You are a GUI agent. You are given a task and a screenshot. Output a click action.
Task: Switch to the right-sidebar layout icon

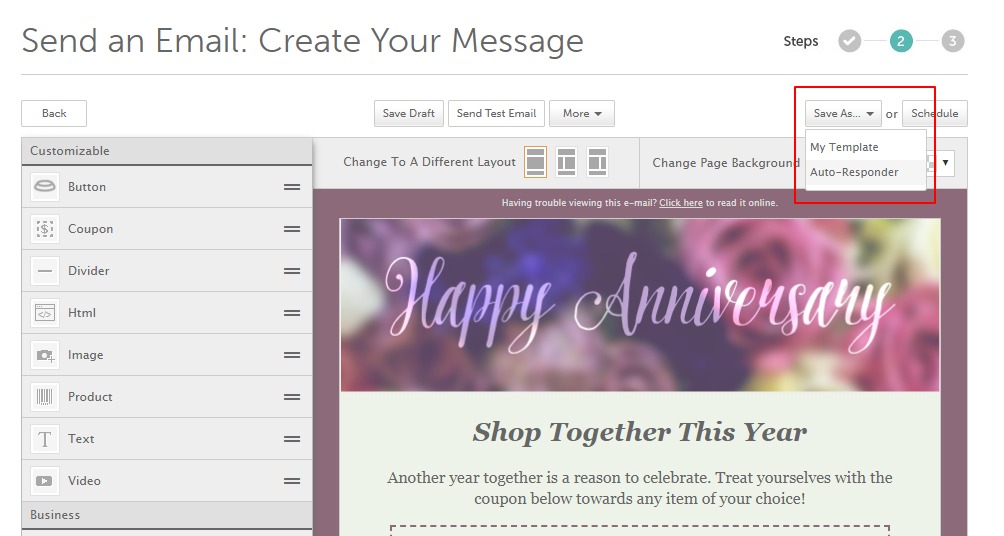coord(597,162)
